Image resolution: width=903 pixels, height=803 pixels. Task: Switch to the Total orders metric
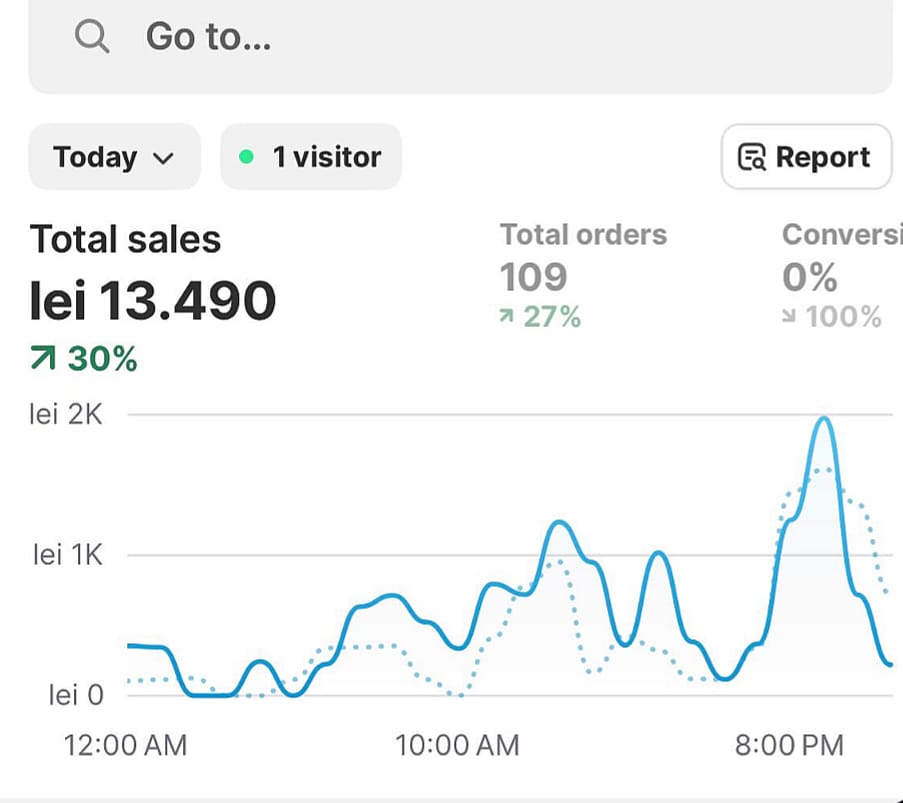pyautogui.click(x=583, y=234)
